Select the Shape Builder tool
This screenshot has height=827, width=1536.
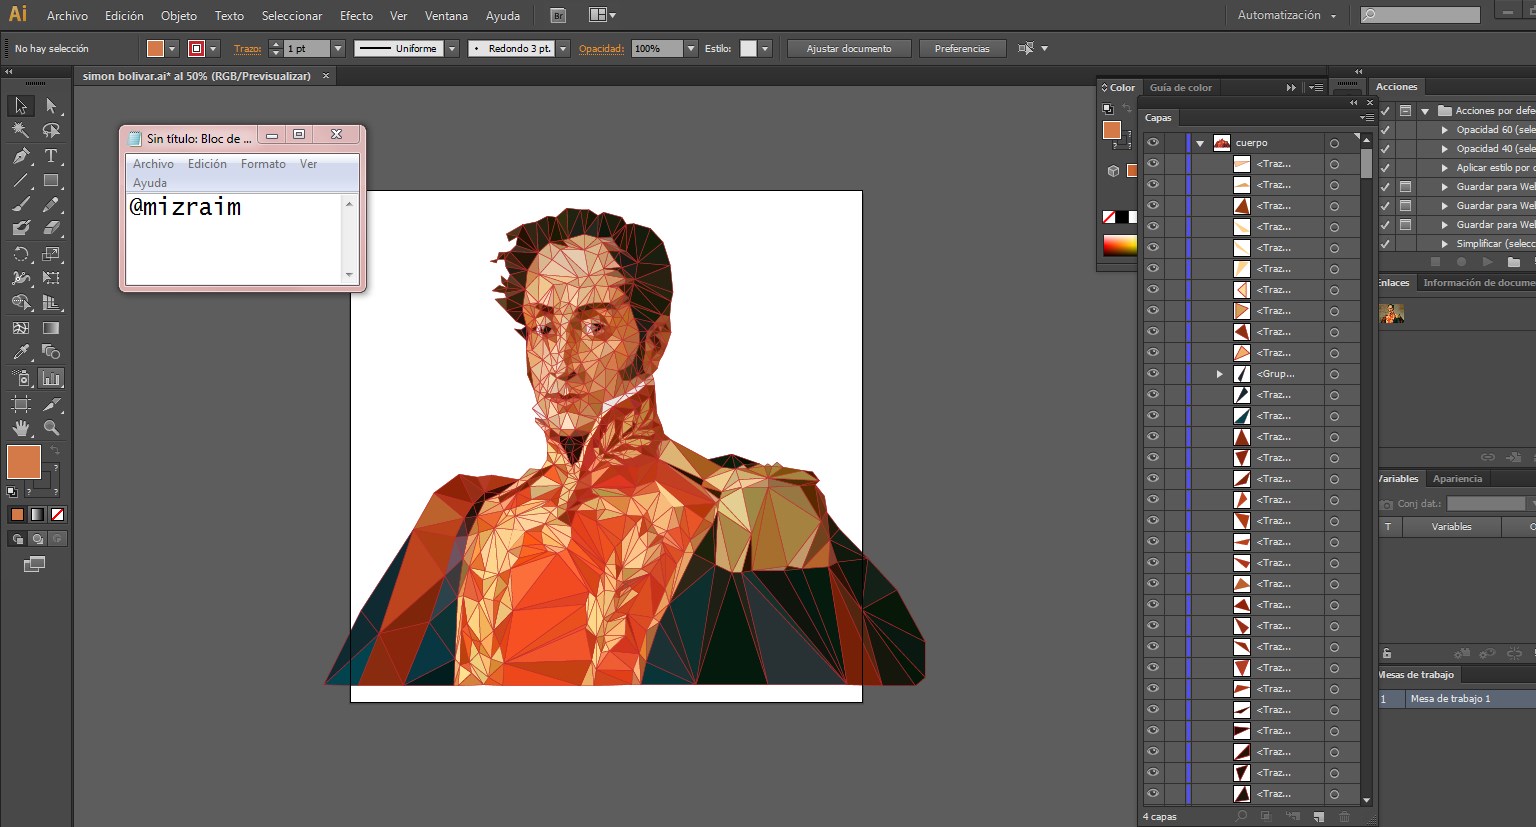pos(20,302)
